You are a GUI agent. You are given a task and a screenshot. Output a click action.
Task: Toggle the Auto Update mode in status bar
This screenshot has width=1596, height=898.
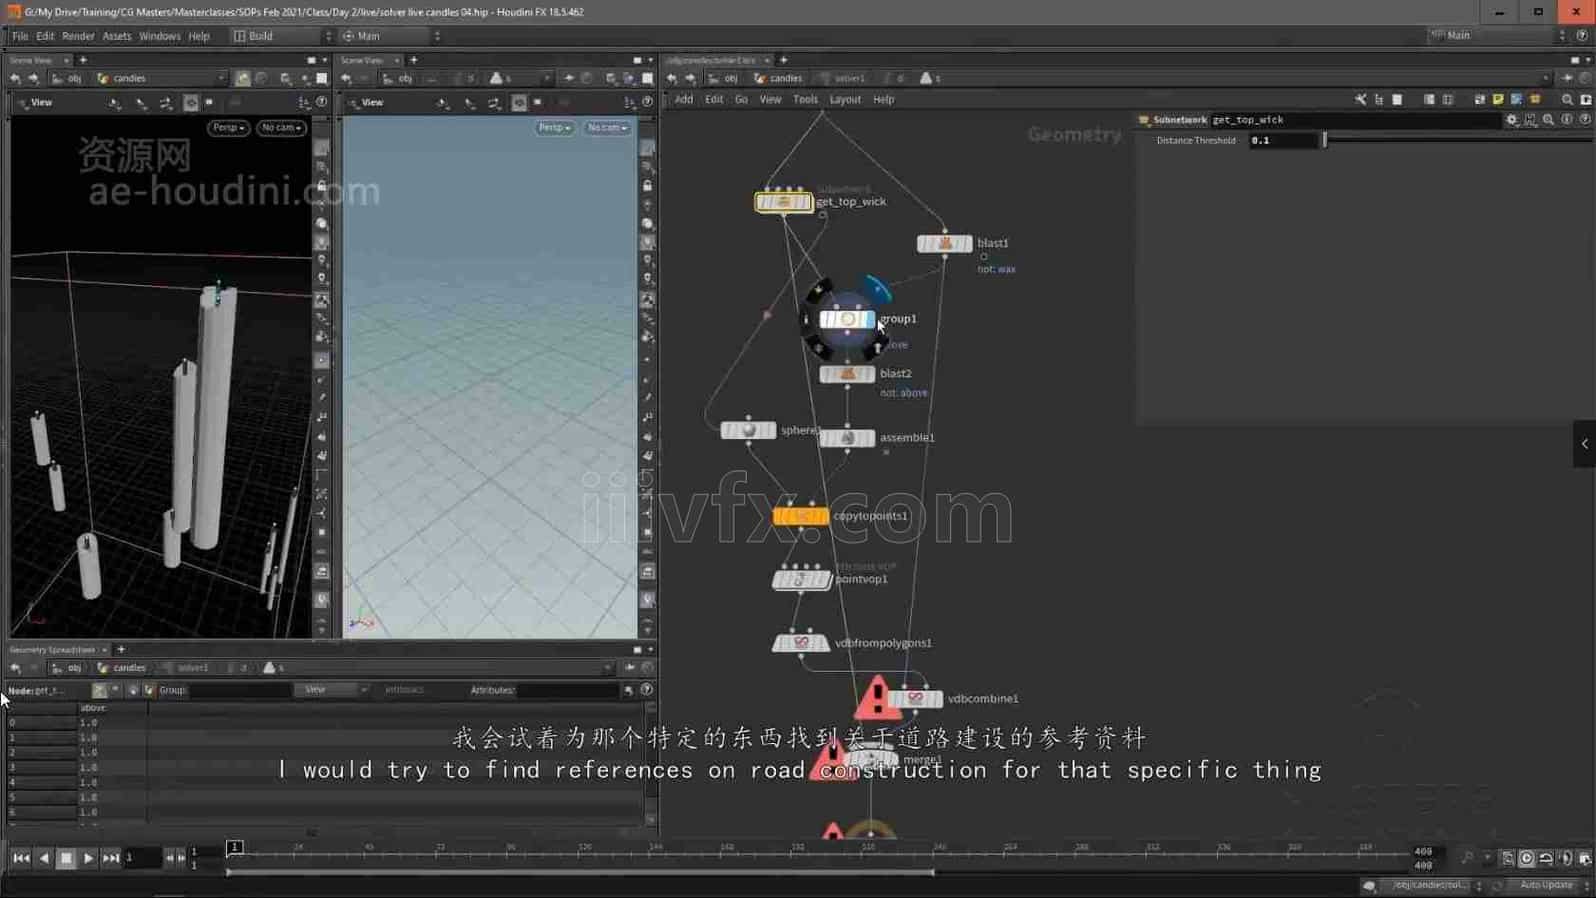(1545, 885)
